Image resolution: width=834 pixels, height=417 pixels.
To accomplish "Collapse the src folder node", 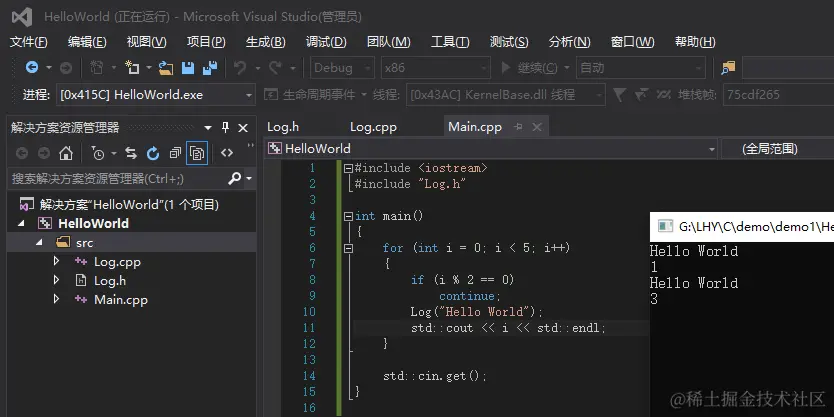I will (x=38, y=243).
